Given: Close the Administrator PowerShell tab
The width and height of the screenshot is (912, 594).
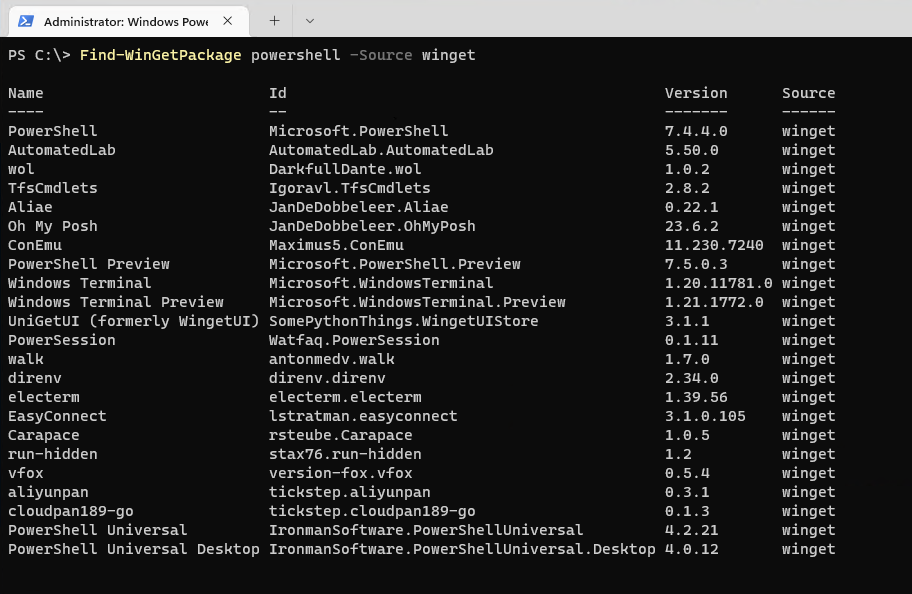Looking at the screenshot, I should [228, 21].
